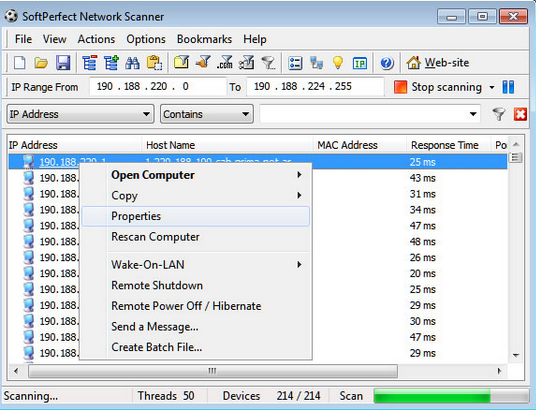The height and width of the screenshot is (410, 536).
Task: Click the row with 43 ms response time
Action: point(258,178)
